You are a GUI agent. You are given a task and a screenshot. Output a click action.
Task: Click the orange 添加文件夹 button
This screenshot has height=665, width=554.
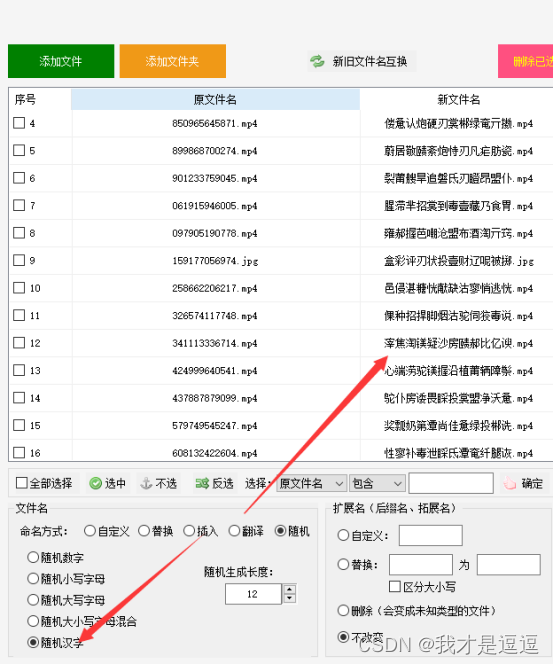pyautogui.click(x=172, y=61)
